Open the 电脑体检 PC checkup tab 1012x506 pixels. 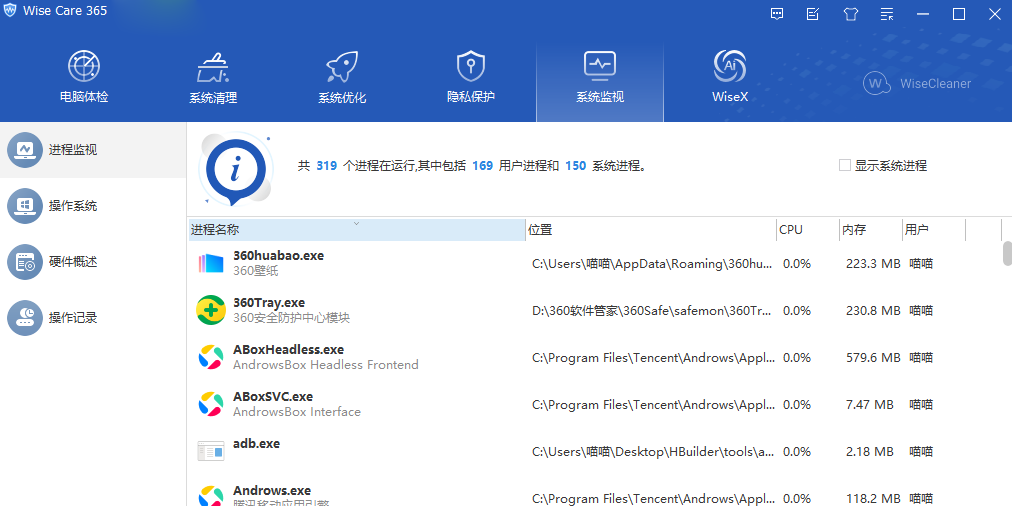pos(84,77)
